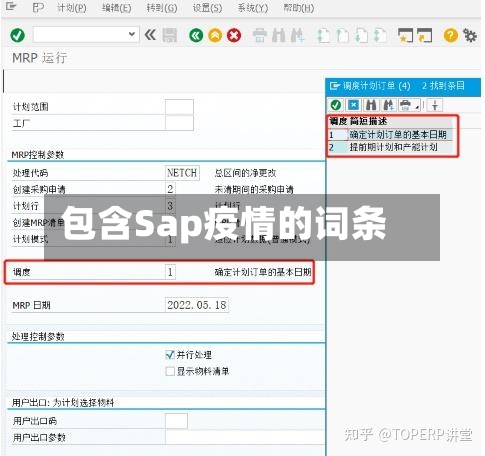The width and height of the screenshot is (485, 456).
Task: Click the 计划范围 input field
Action: point(179,107)
